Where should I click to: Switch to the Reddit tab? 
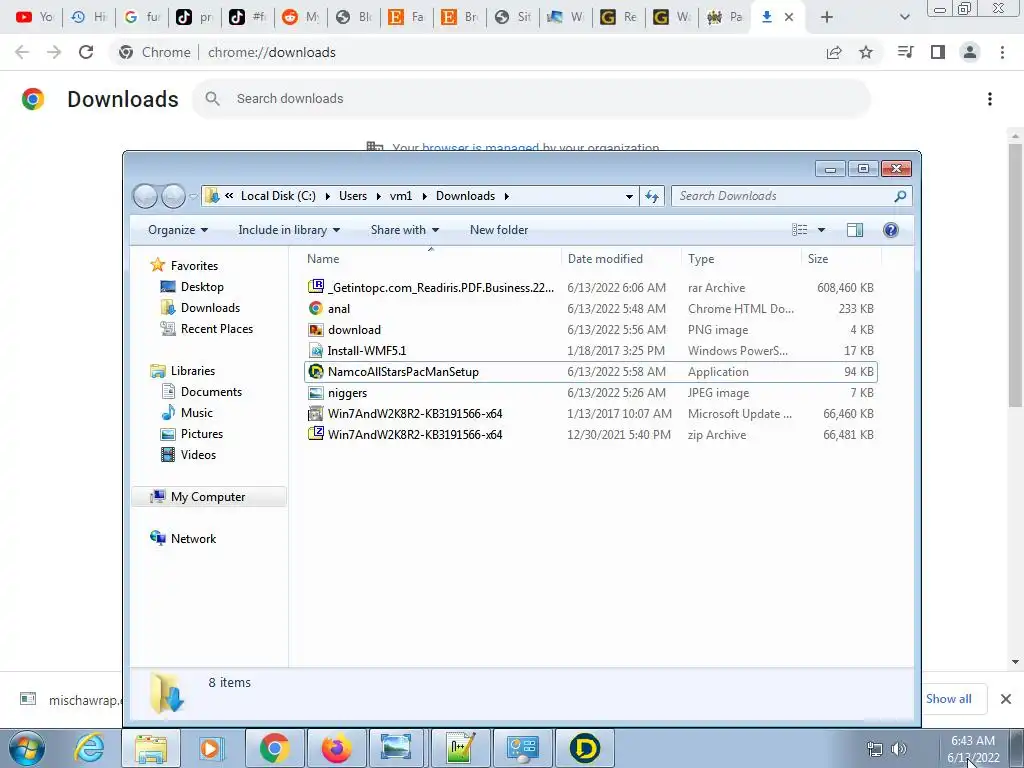[x=300, y=17]
